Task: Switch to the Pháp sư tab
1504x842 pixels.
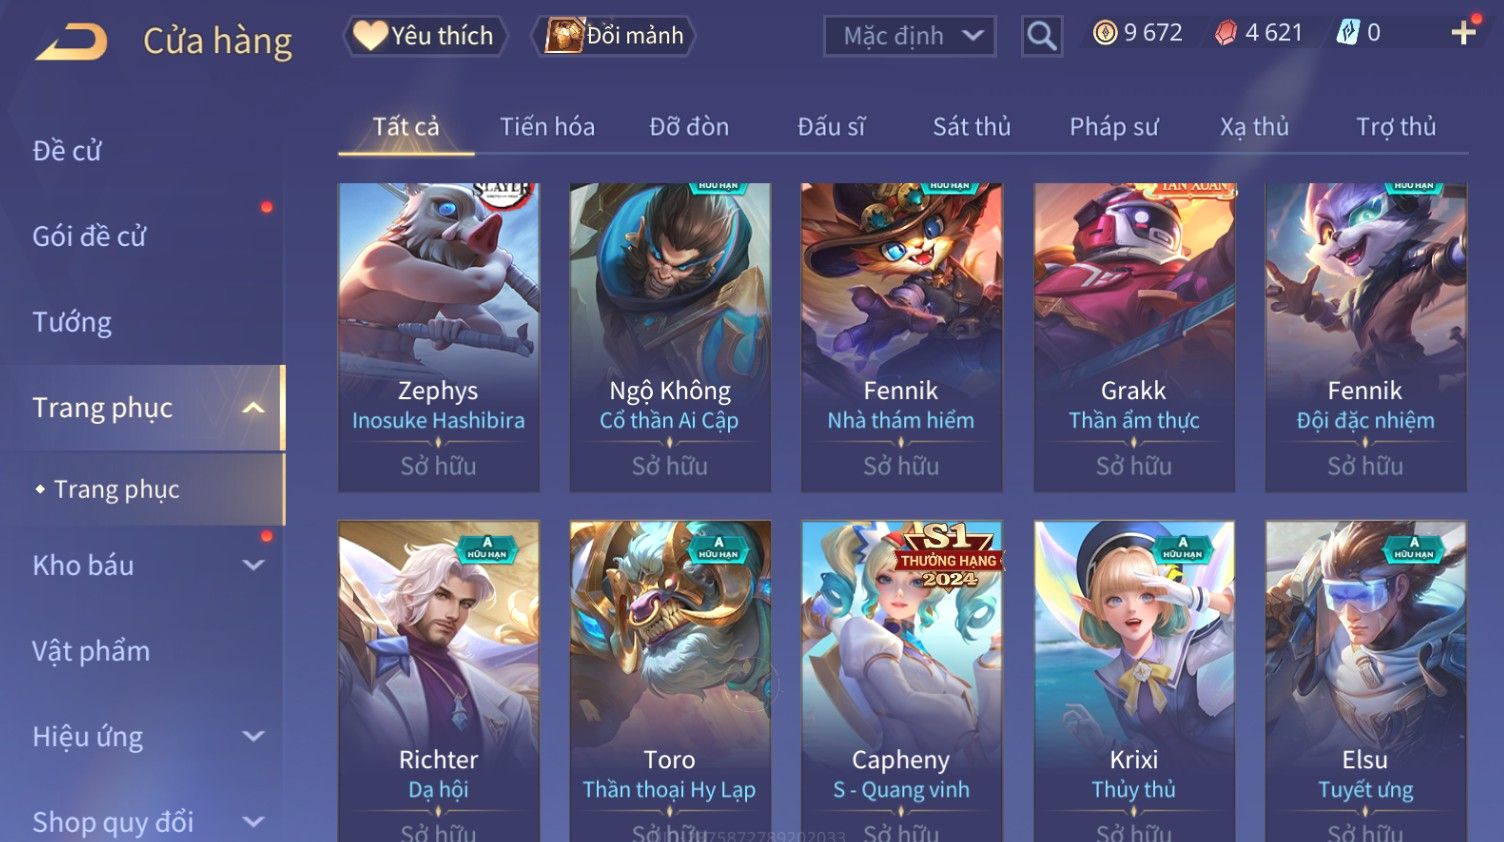Action: (1114, 127)
